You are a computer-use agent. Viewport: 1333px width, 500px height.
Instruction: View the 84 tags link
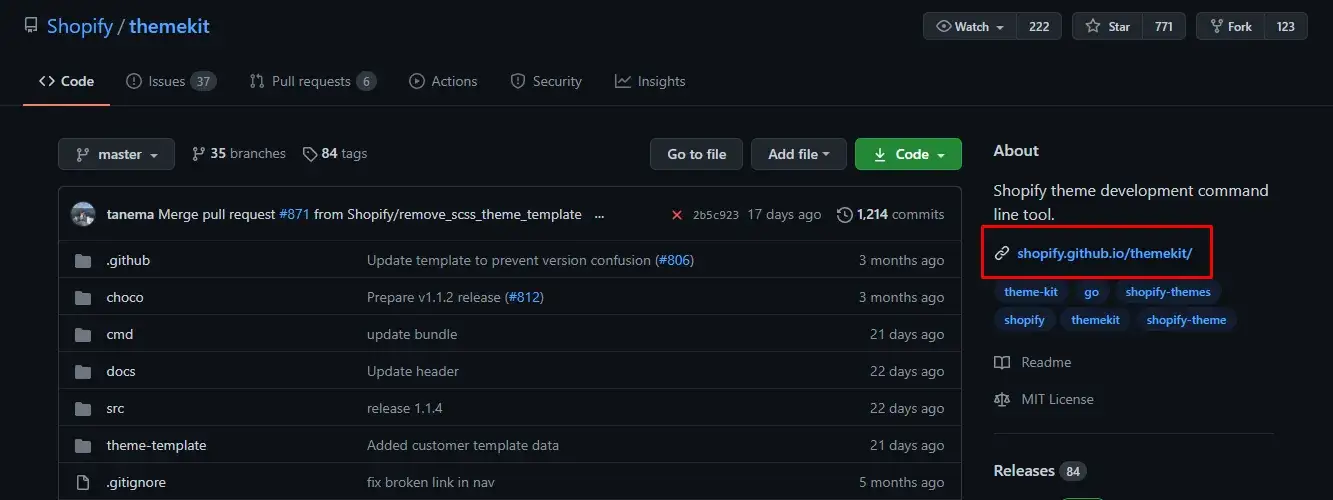coord(335,154)
